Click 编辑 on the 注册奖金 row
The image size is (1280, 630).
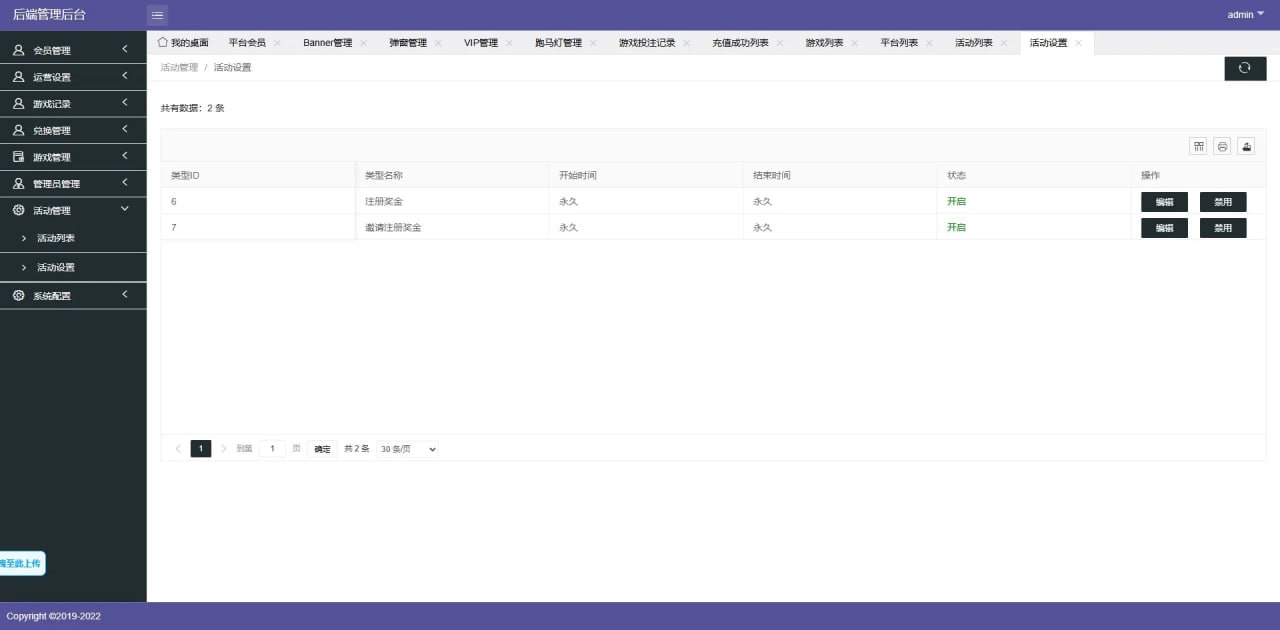[x=1164, y=201]
